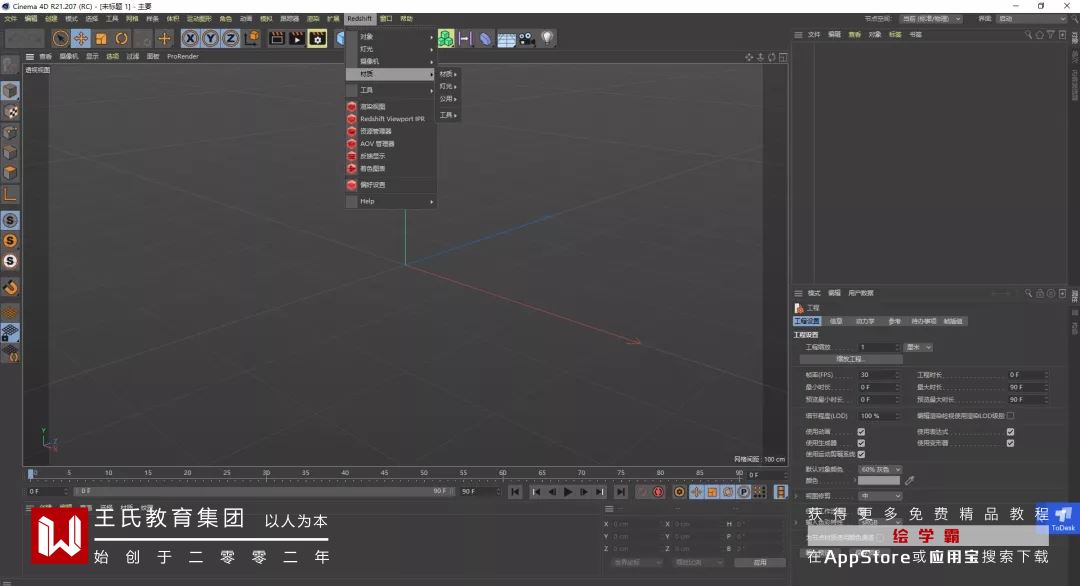Click the purple deformer bars icon
Image resolution: width=1080 pixels, height=586 pixels.
click(466, 39)
